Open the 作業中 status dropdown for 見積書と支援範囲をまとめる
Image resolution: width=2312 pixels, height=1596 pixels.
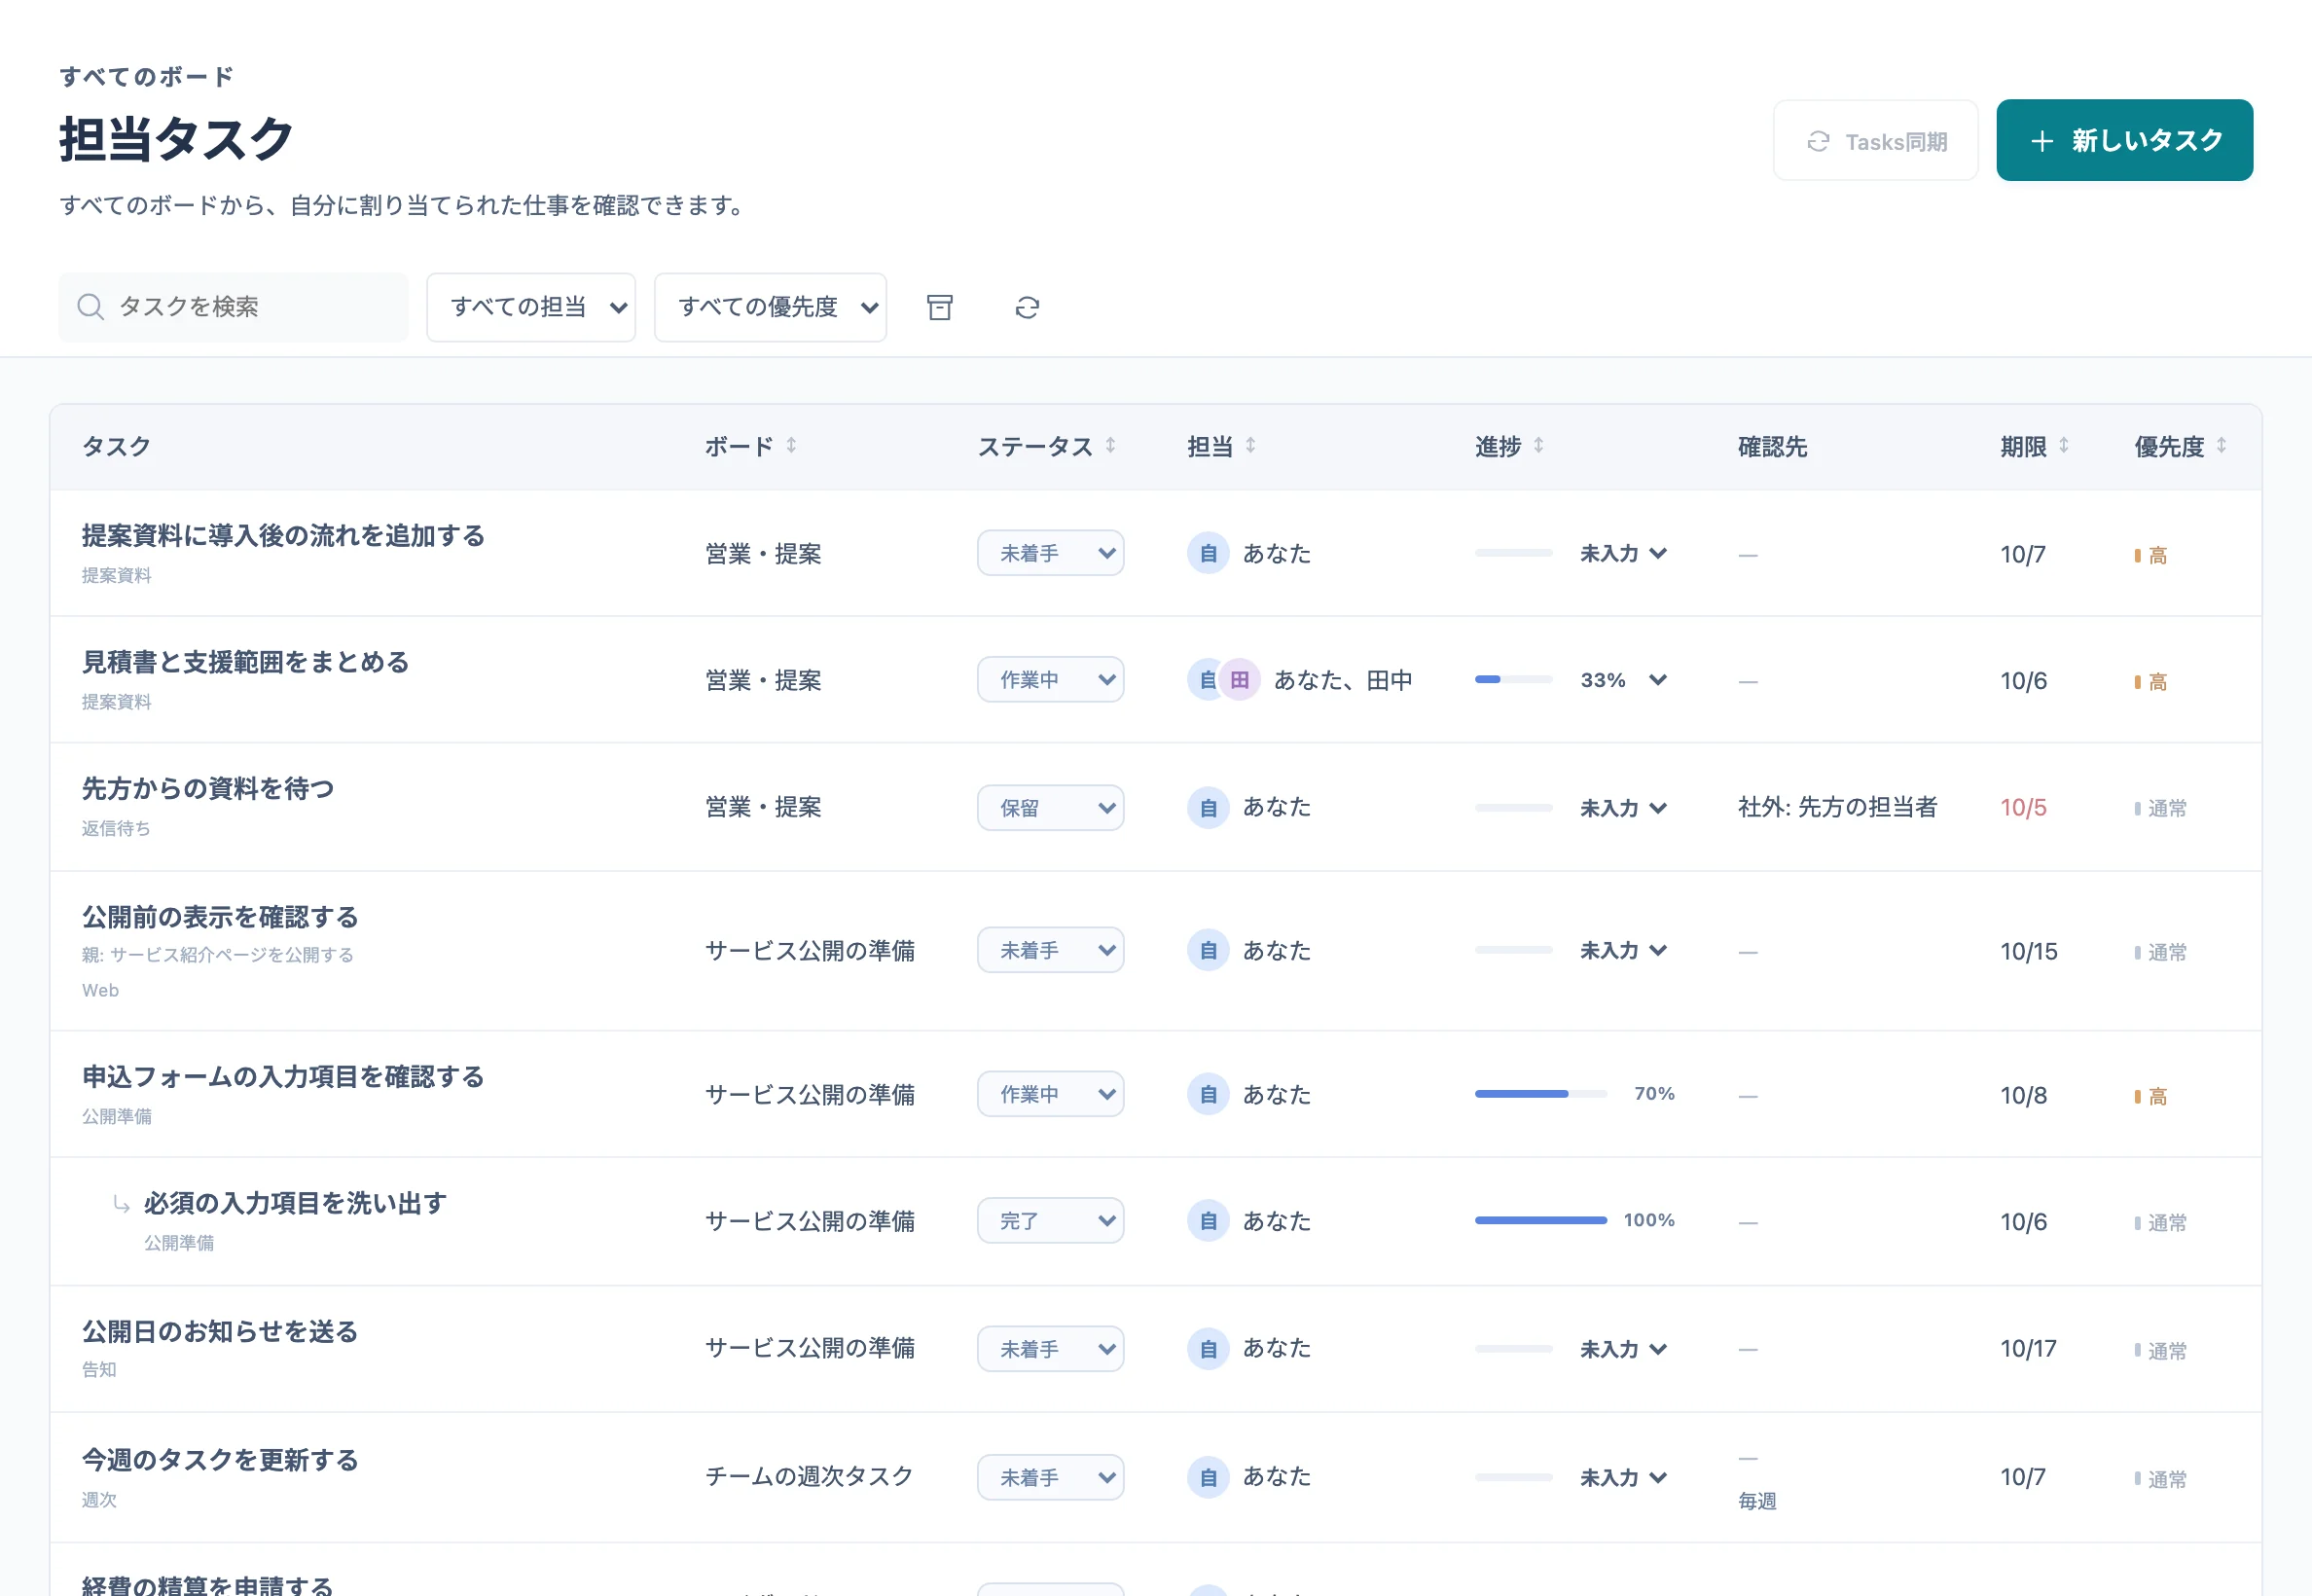[x=1050, y=680]
